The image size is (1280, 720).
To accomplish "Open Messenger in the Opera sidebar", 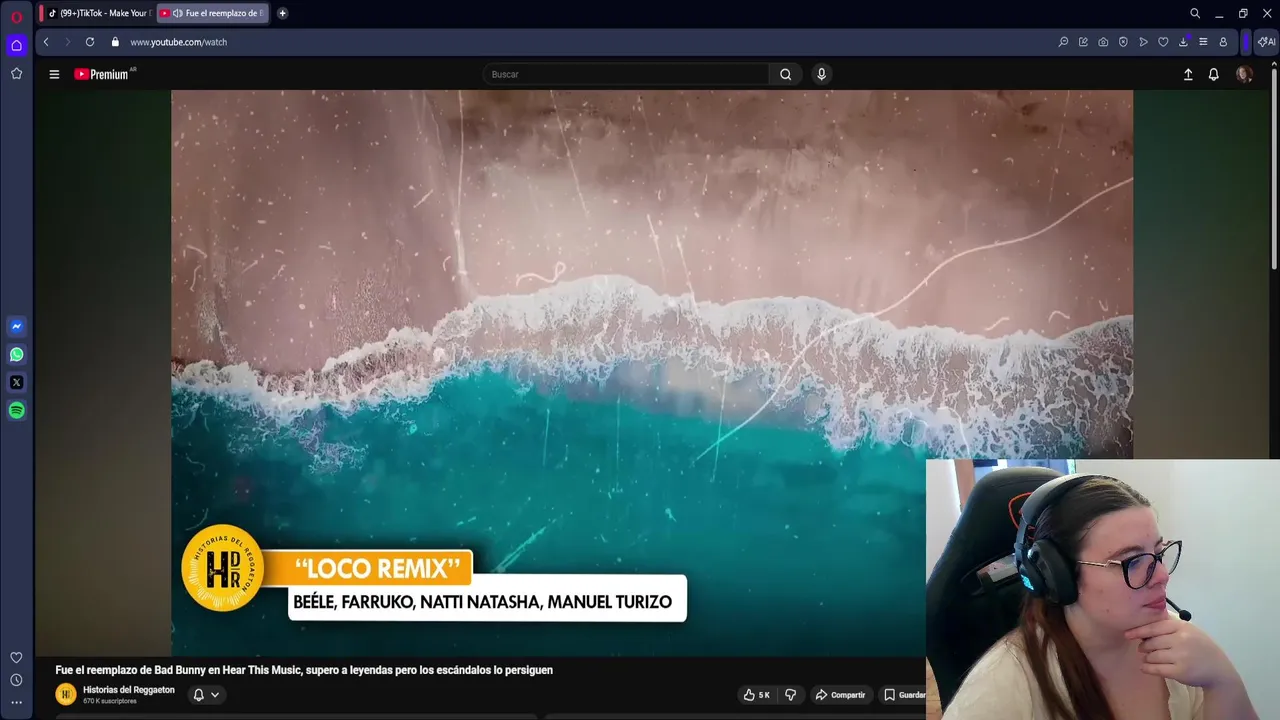I will [x=16, y=326].
